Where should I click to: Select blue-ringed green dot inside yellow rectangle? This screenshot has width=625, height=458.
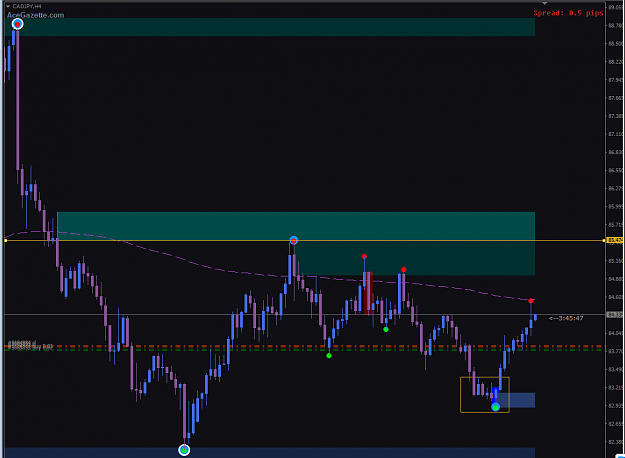(495, 407)
